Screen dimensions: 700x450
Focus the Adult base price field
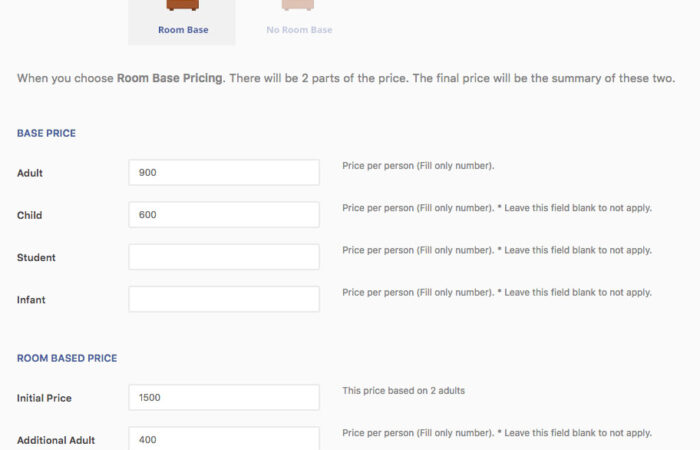coord(224,172)
